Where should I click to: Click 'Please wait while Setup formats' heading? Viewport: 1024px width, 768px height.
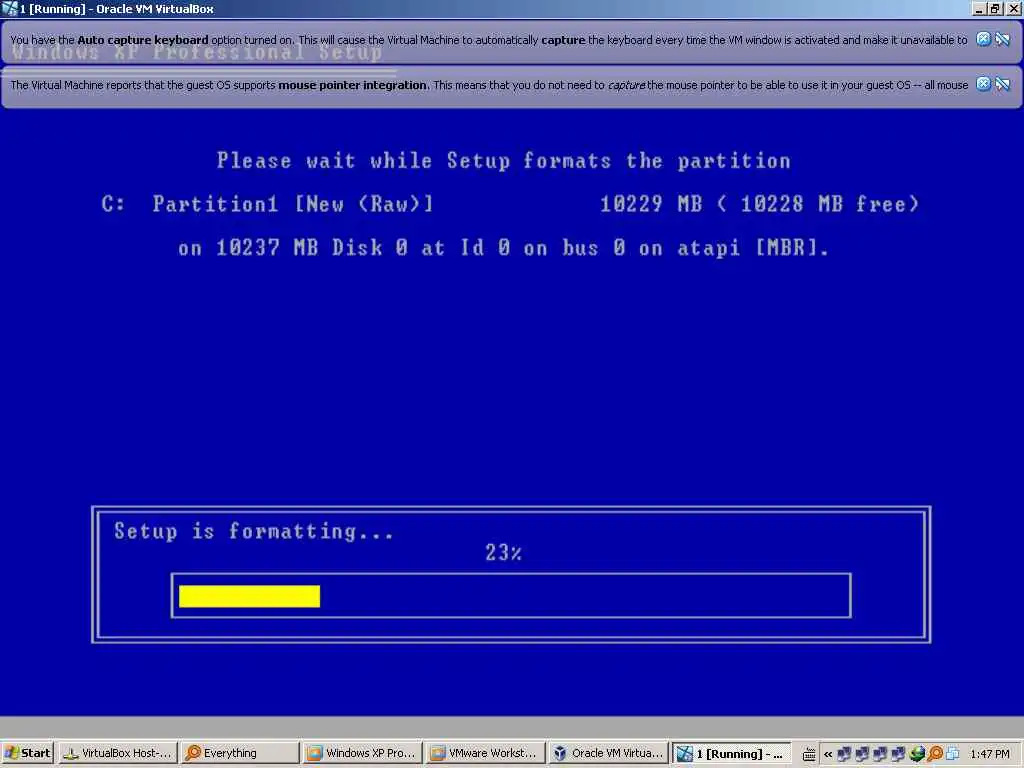coord(504,161)
